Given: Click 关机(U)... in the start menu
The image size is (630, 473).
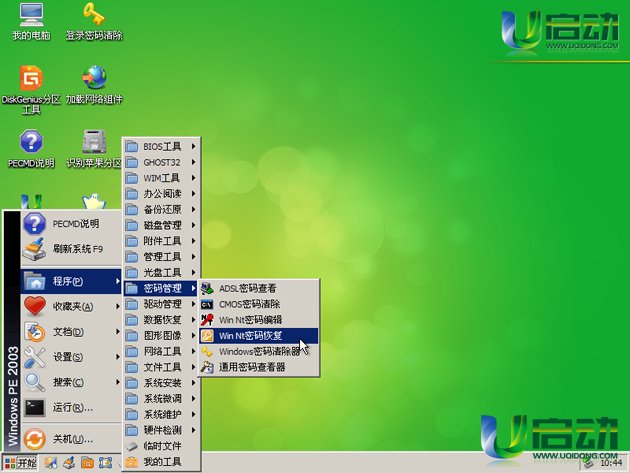Looking at the screenshot, I should pos(71,439).
